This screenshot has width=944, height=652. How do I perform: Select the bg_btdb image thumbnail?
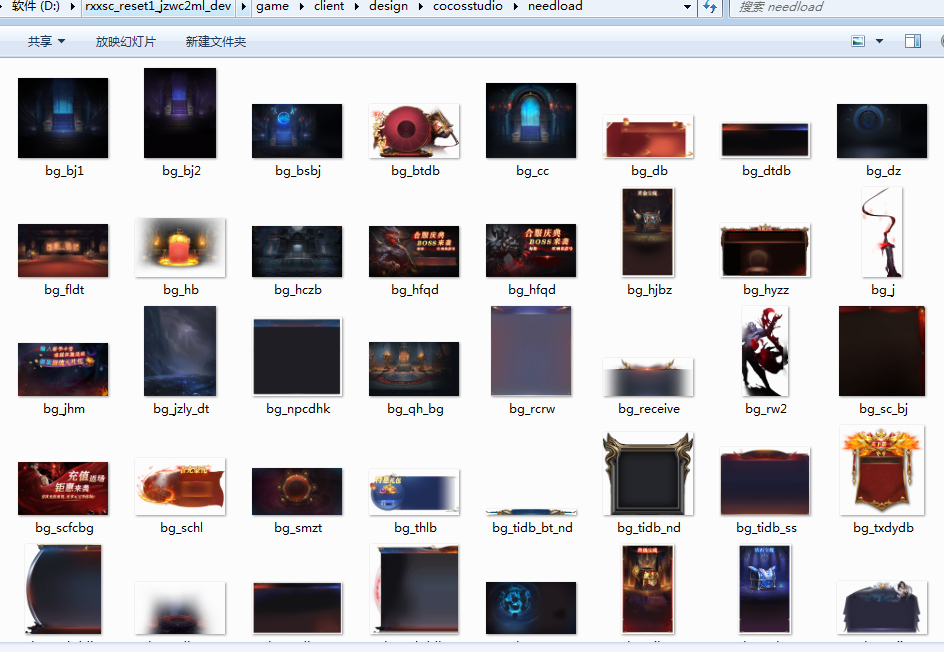(x=414, y=131)
